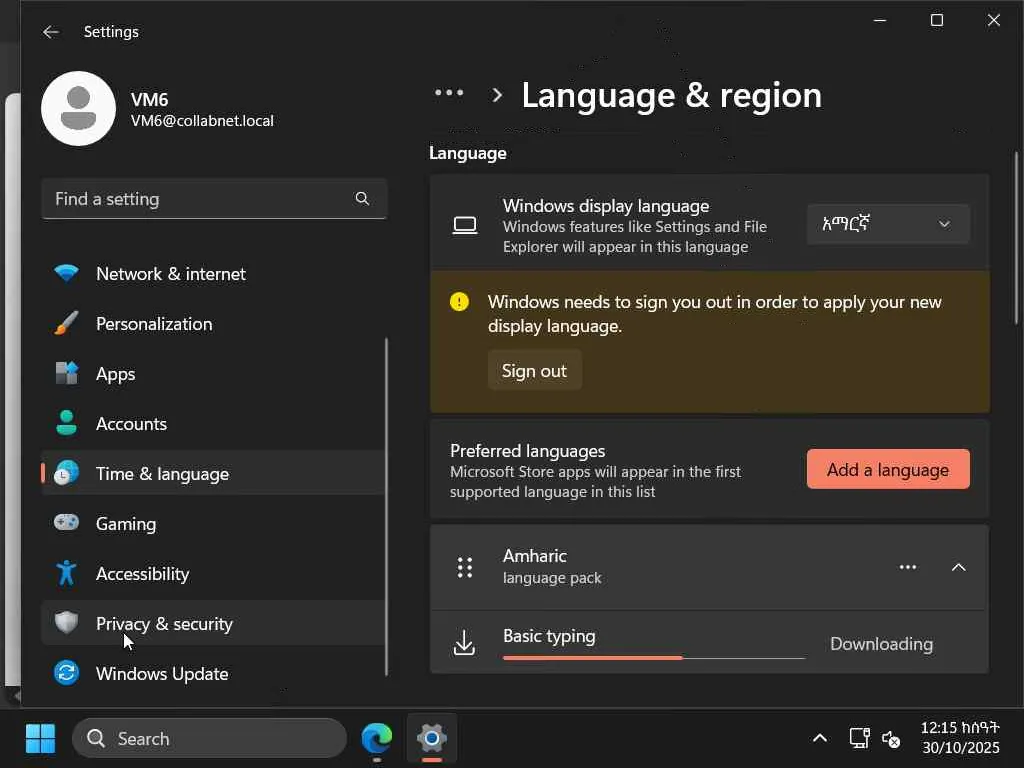Maximize the Settings window

click(x=936, y=20)
